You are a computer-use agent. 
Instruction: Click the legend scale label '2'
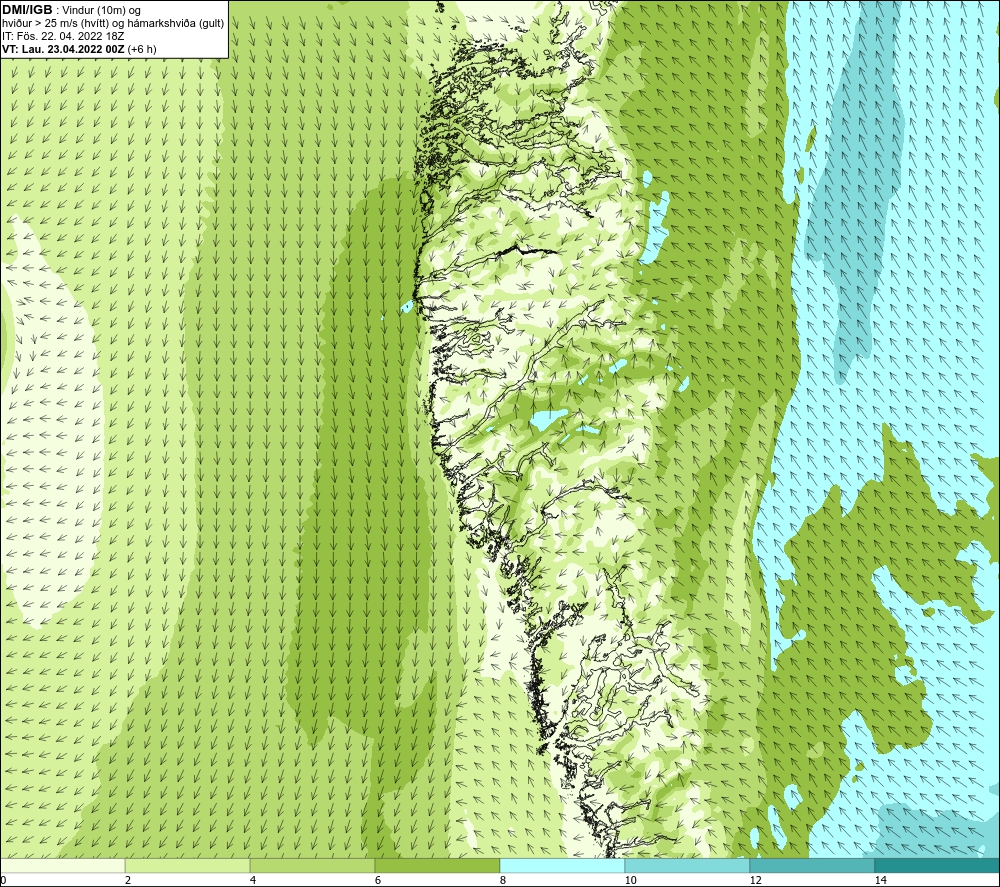pos(128,880)
